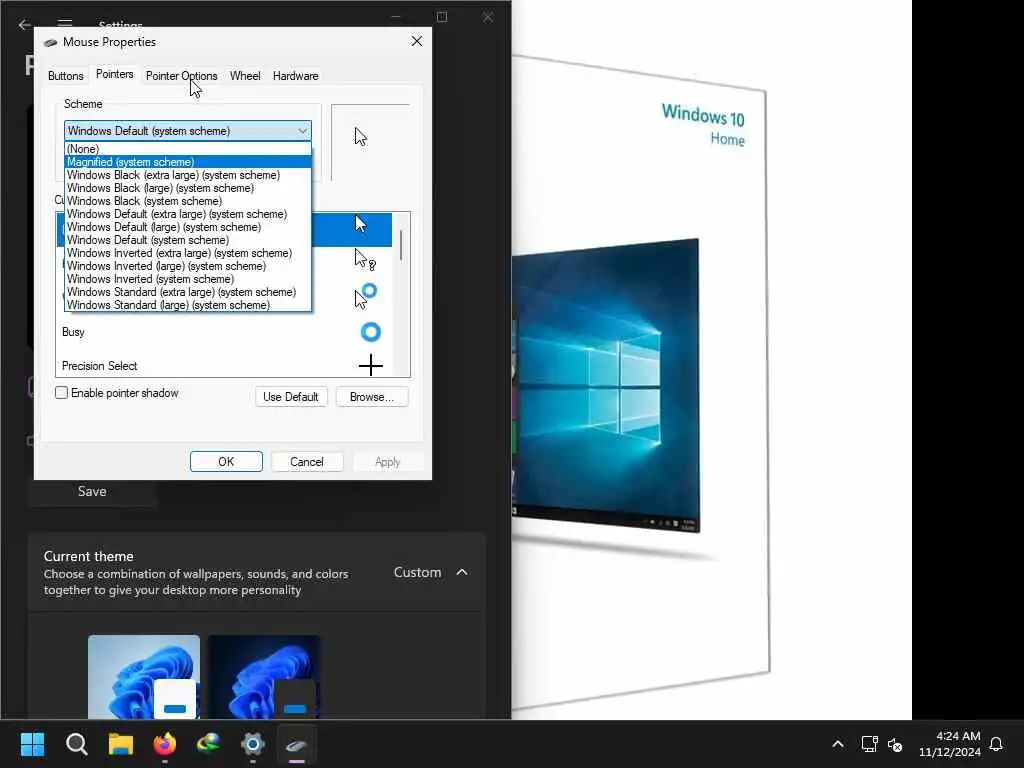Click the highlighted Normal Select arrow icon
This screenshot has height=768, width=1024.
point(360,224)
